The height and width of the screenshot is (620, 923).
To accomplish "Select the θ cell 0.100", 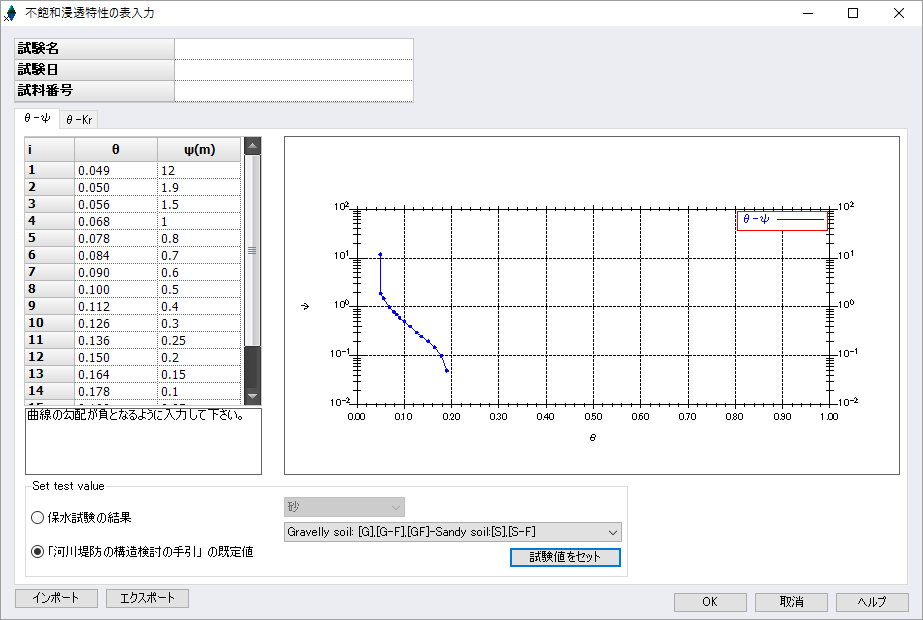I will 116,290.
